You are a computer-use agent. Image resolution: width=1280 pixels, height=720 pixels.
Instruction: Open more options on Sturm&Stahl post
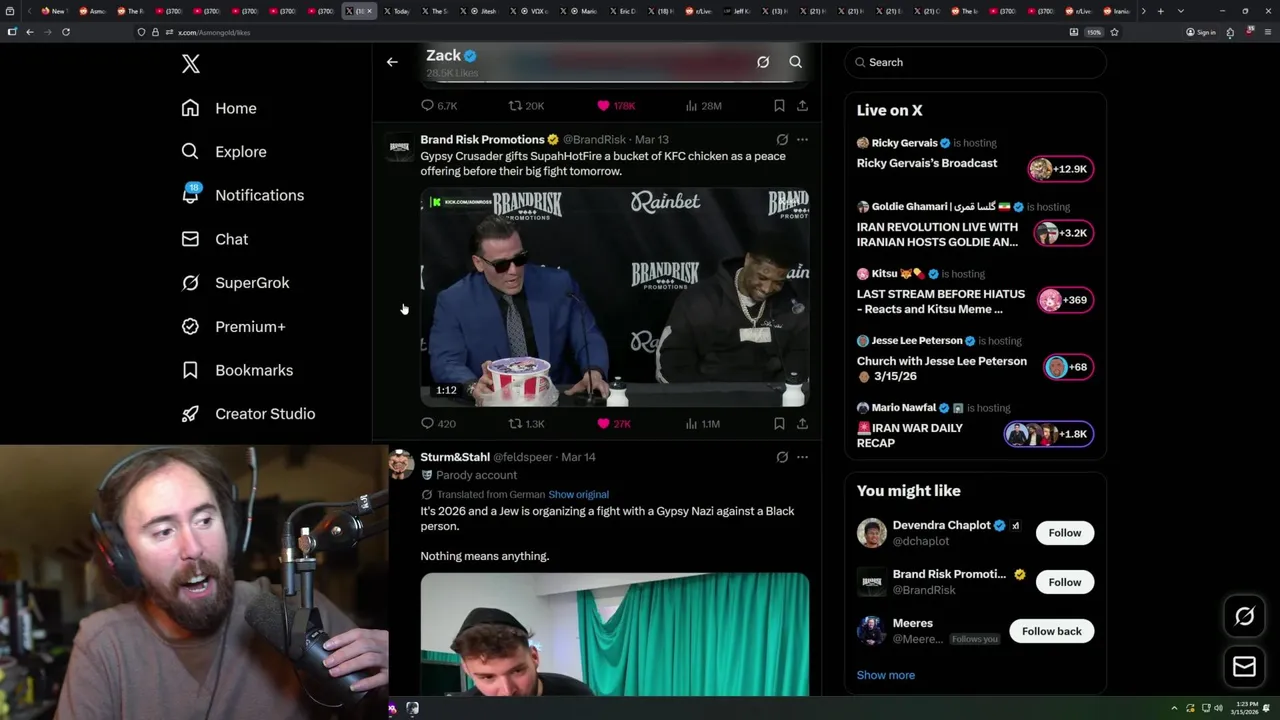pyautogui.click(x=802, y=457)
